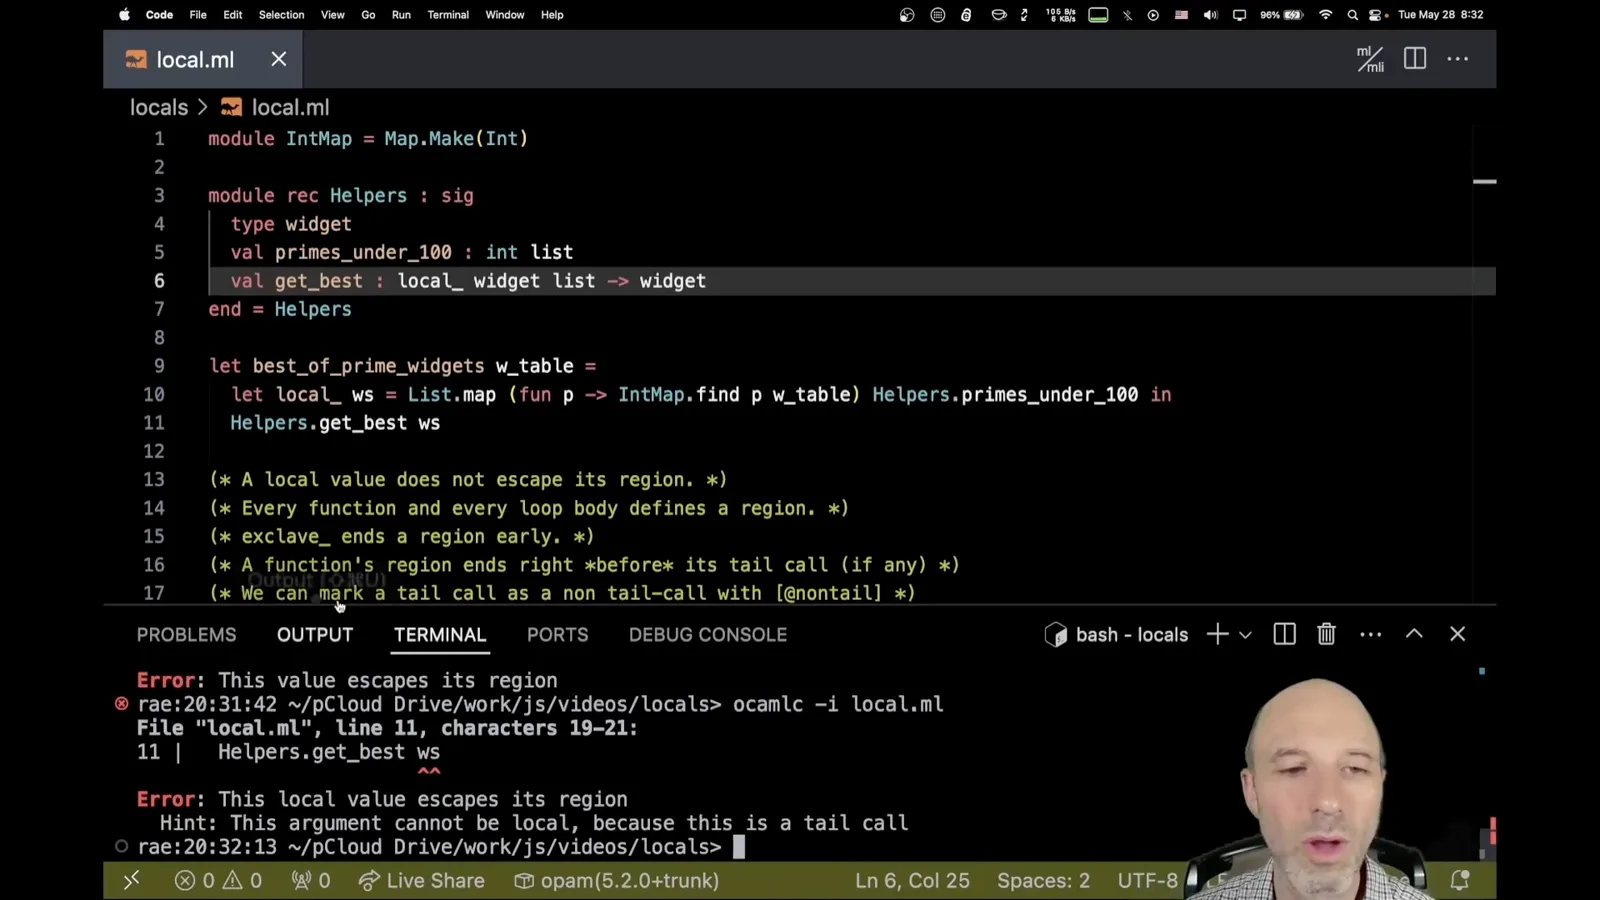Create a new terminal with plus icon
Image resolution: width=1600 pixels, height=900 pixels.
pos(1217,634)
